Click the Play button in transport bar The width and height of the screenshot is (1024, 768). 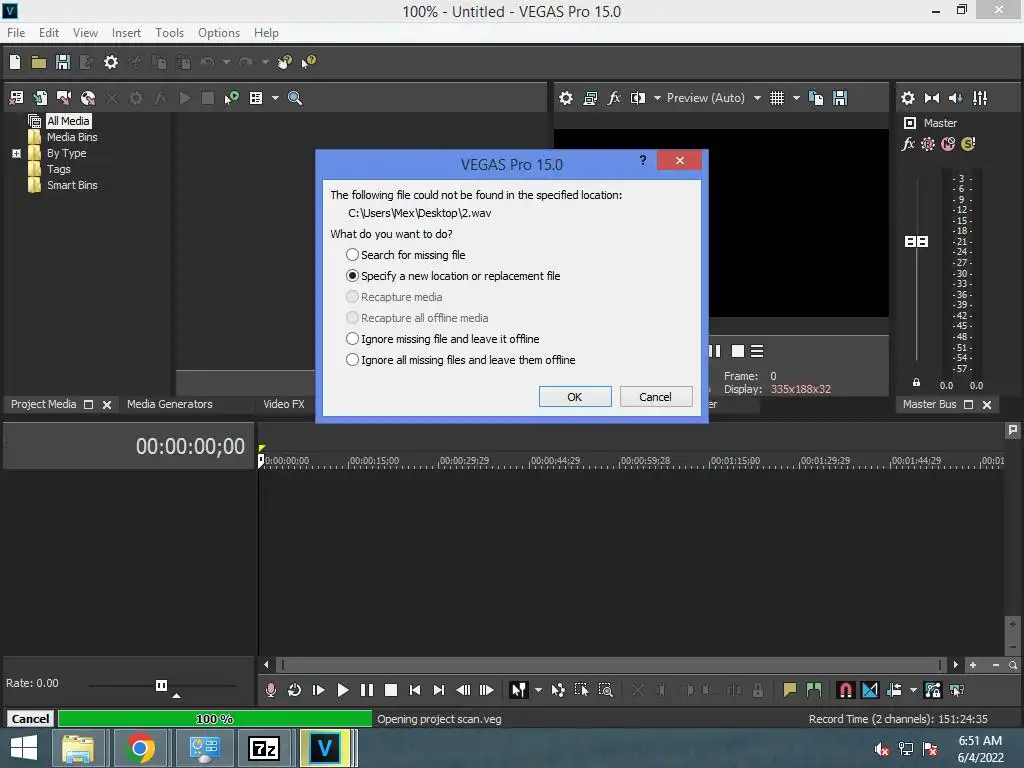(342, 690)
